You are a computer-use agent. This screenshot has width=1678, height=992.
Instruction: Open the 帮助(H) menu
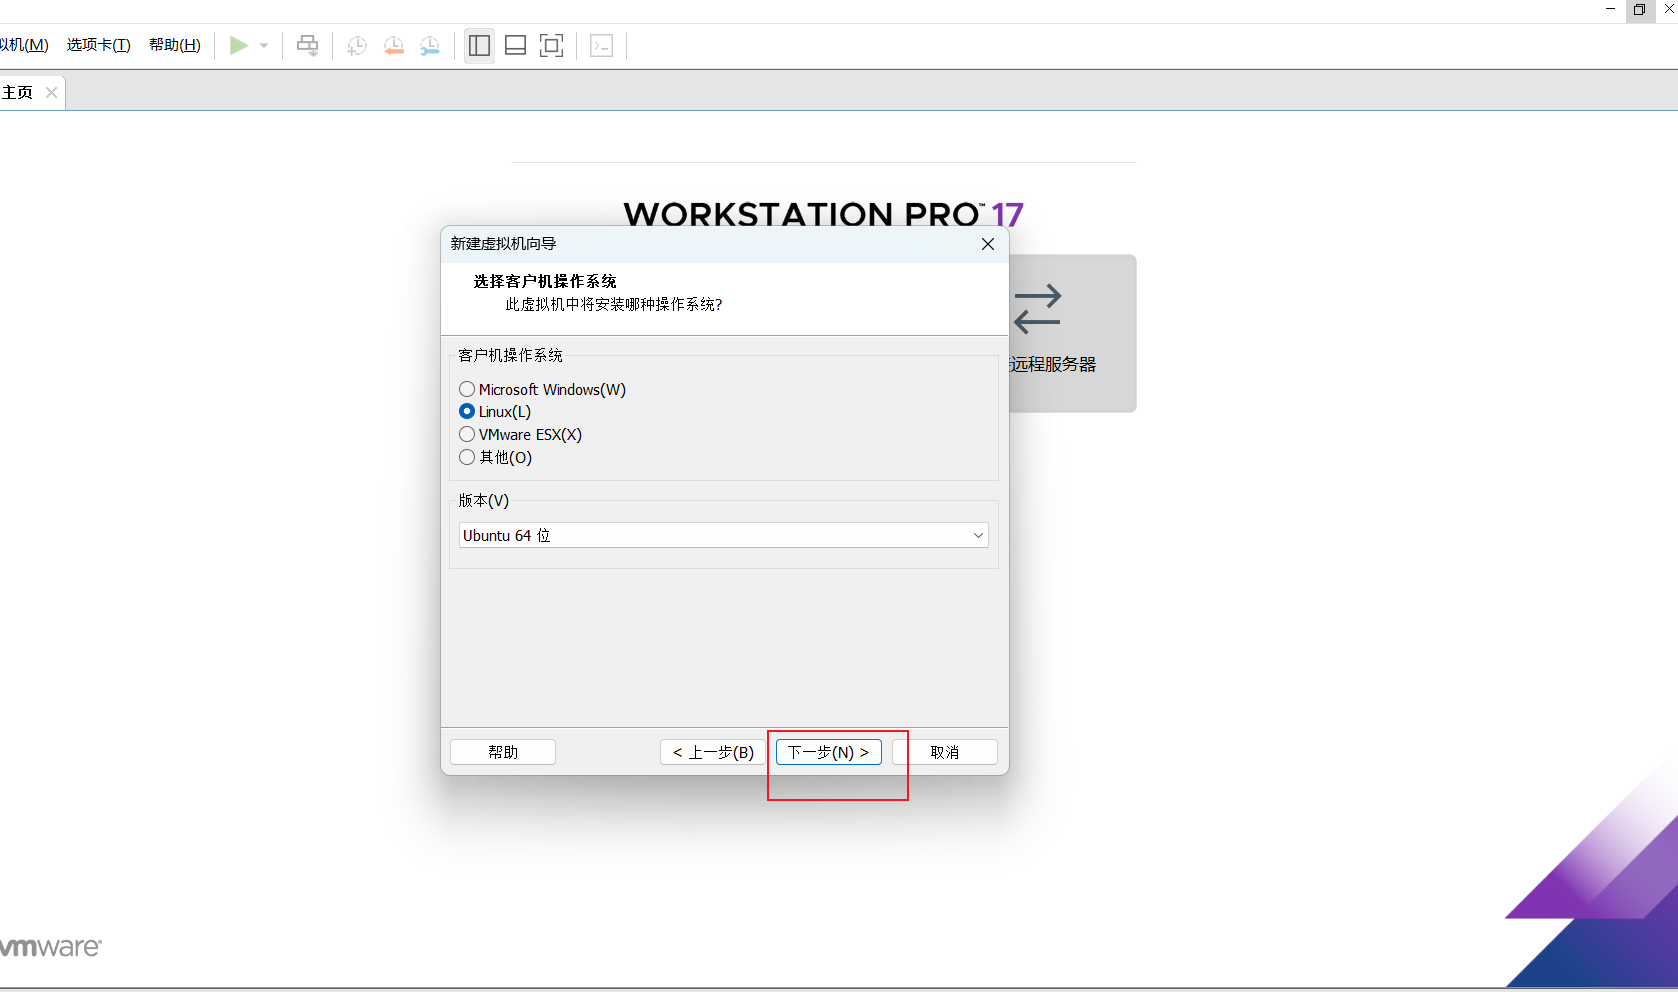[x=175, y=45]
